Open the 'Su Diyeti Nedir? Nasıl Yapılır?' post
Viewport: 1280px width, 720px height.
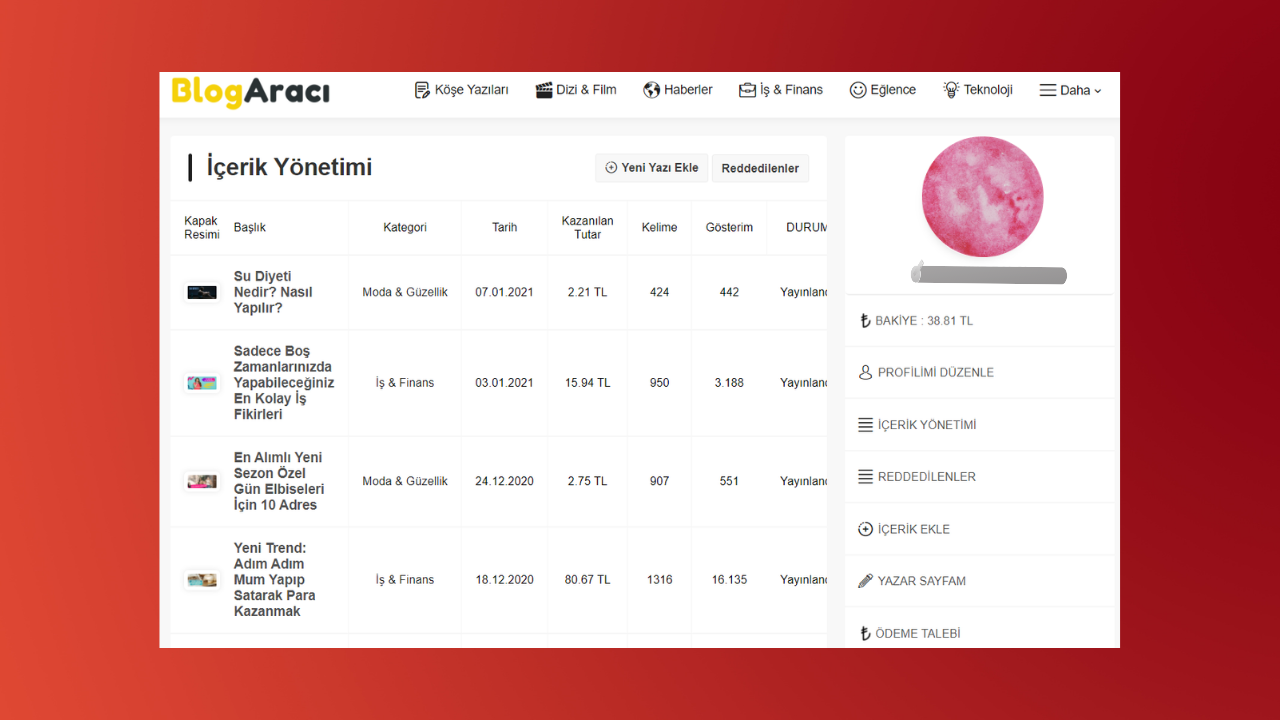pos(273,292)
